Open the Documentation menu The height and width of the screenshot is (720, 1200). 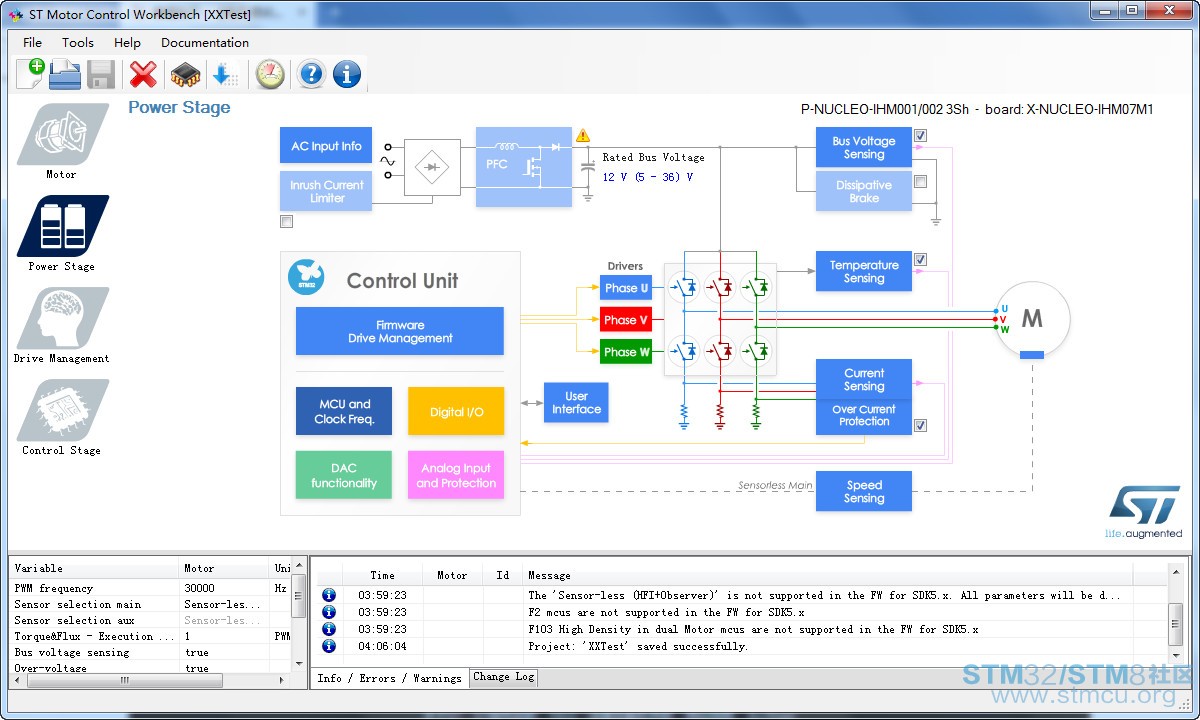tap(205, 42)
